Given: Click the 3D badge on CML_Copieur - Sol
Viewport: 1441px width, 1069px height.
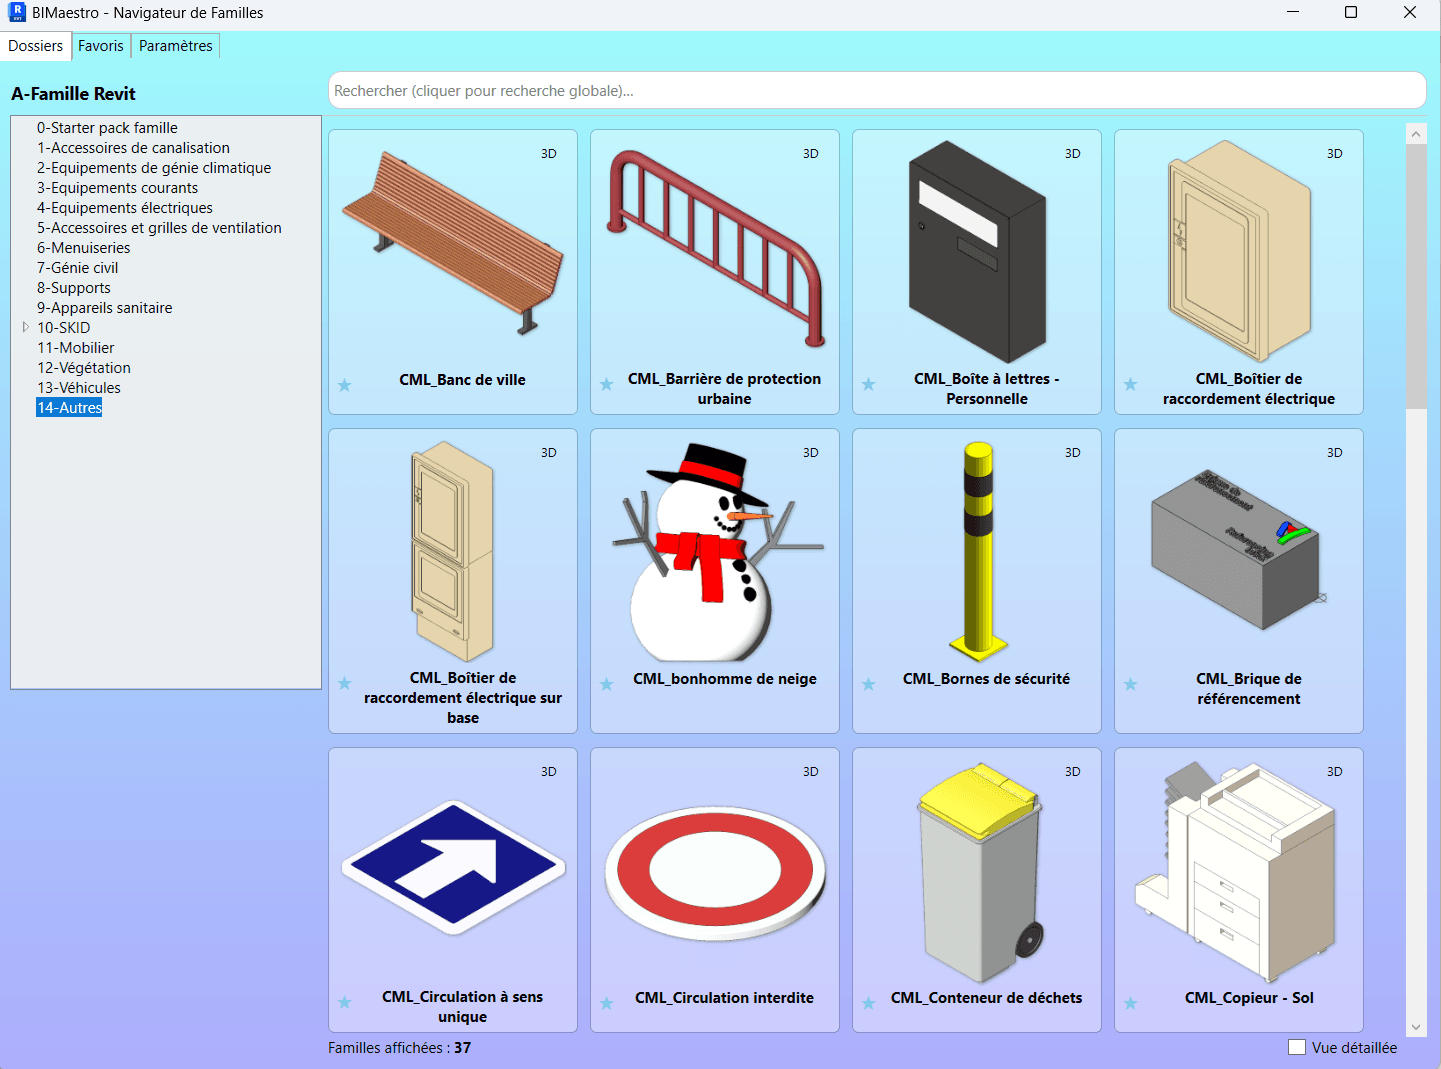Looking at the screenshot, I should (1334, 771).
